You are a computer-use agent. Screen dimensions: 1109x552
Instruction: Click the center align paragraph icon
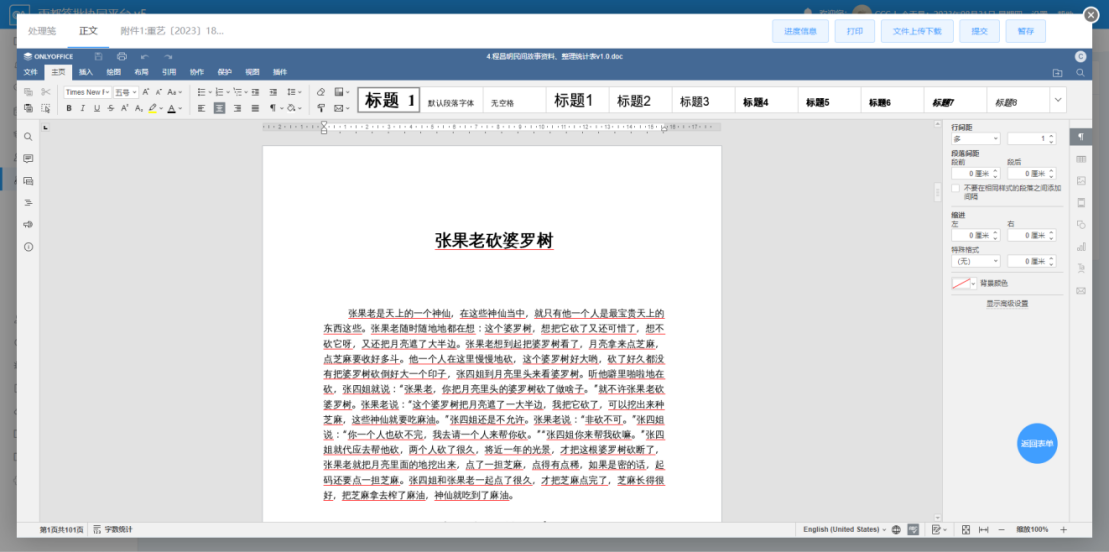[x=219, y=108]
